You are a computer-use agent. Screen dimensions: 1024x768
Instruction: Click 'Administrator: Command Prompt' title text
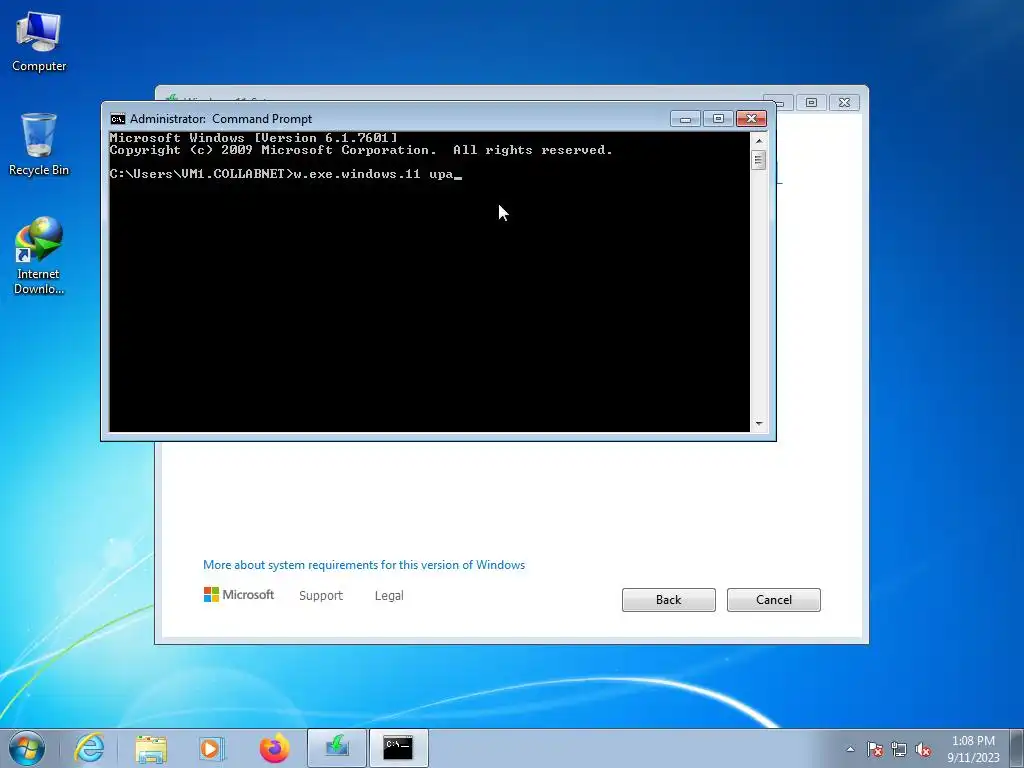click(x=221, y=119)
